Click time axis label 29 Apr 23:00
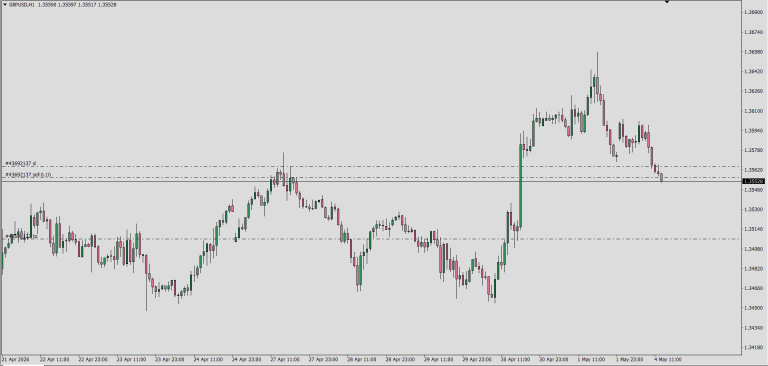 pos(477,360)
